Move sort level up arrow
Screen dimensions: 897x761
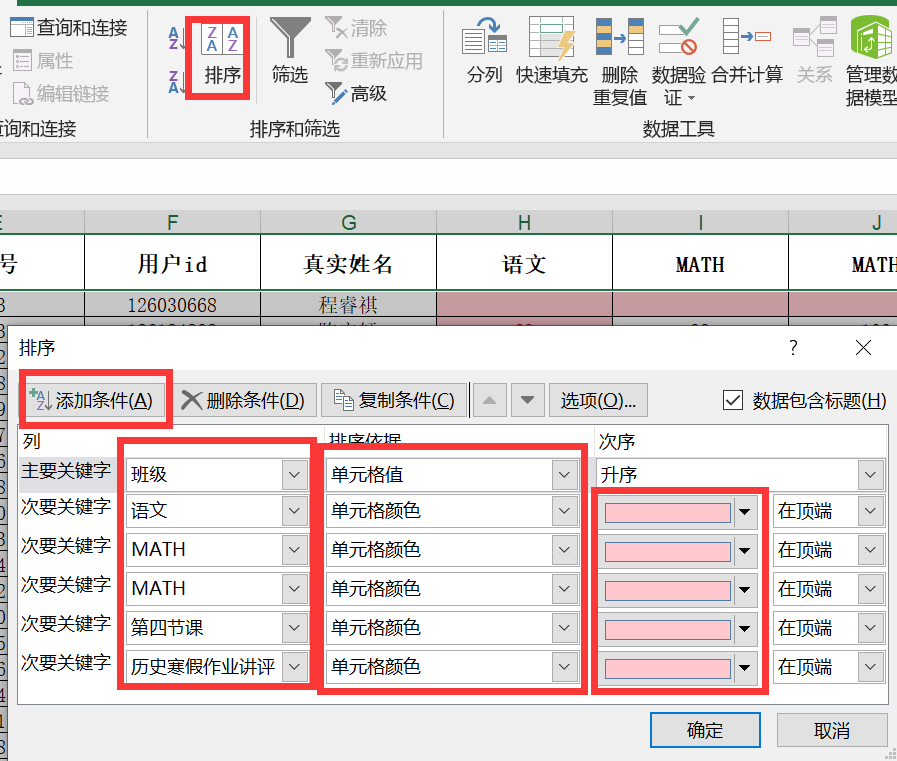coord(489,401)
